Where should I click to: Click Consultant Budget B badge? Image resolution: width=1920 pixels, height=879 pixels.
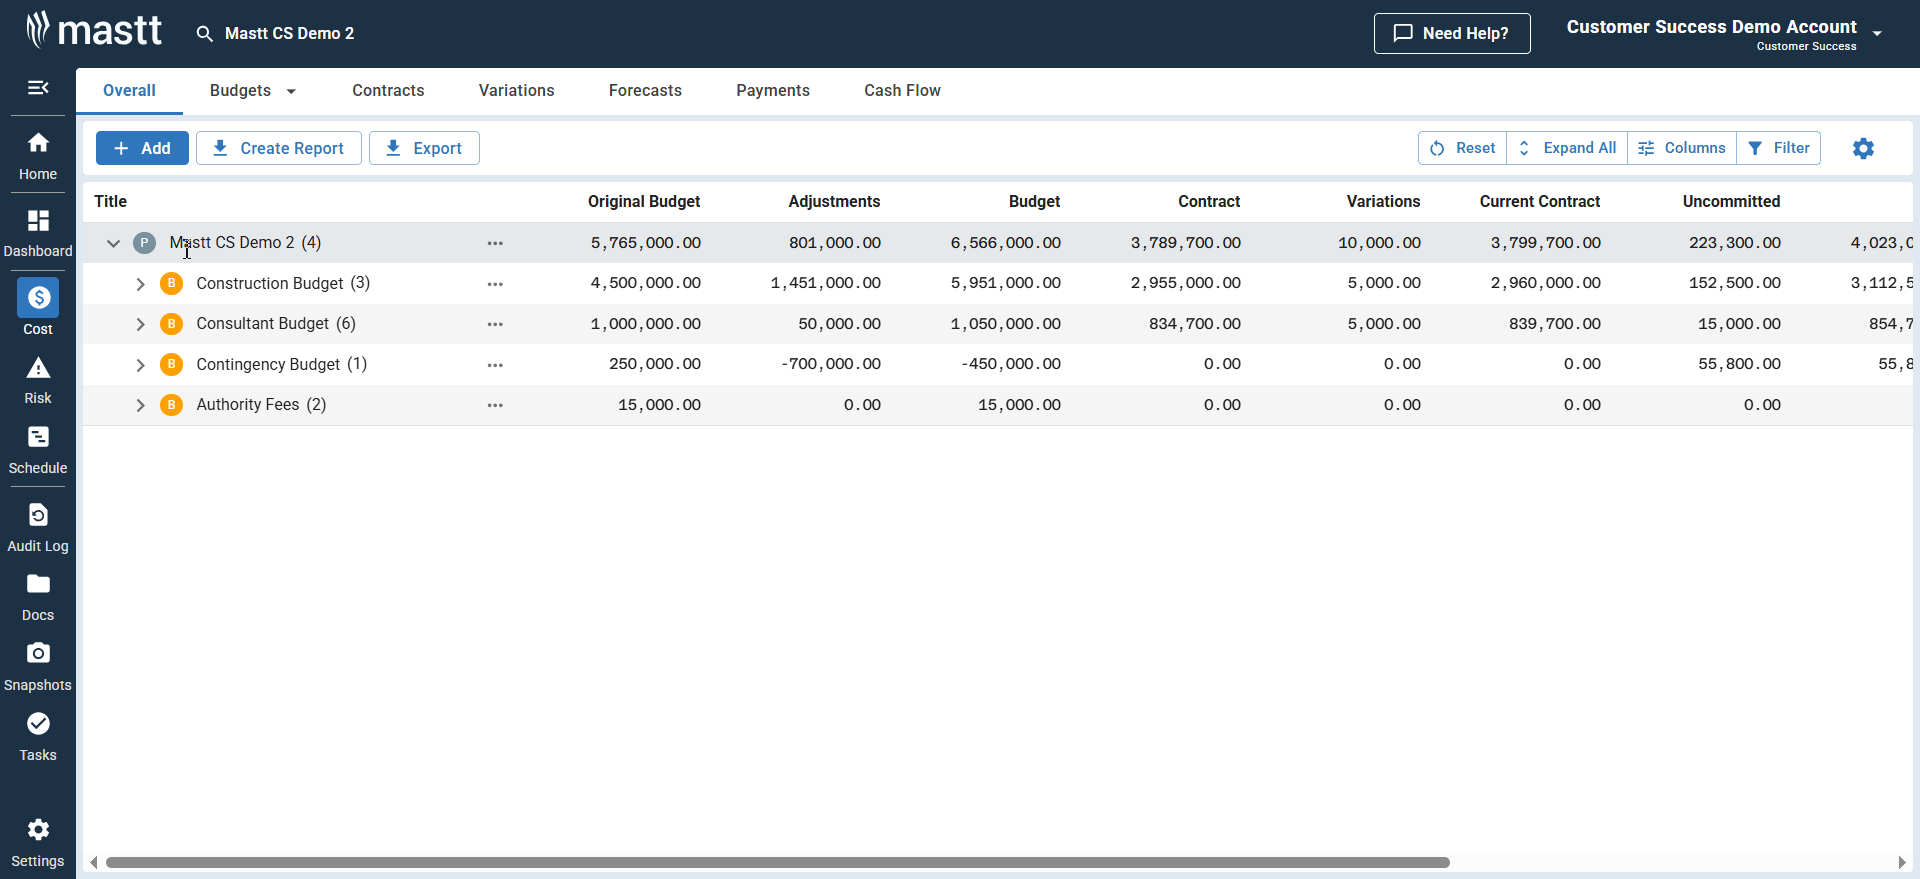[171, 324]
